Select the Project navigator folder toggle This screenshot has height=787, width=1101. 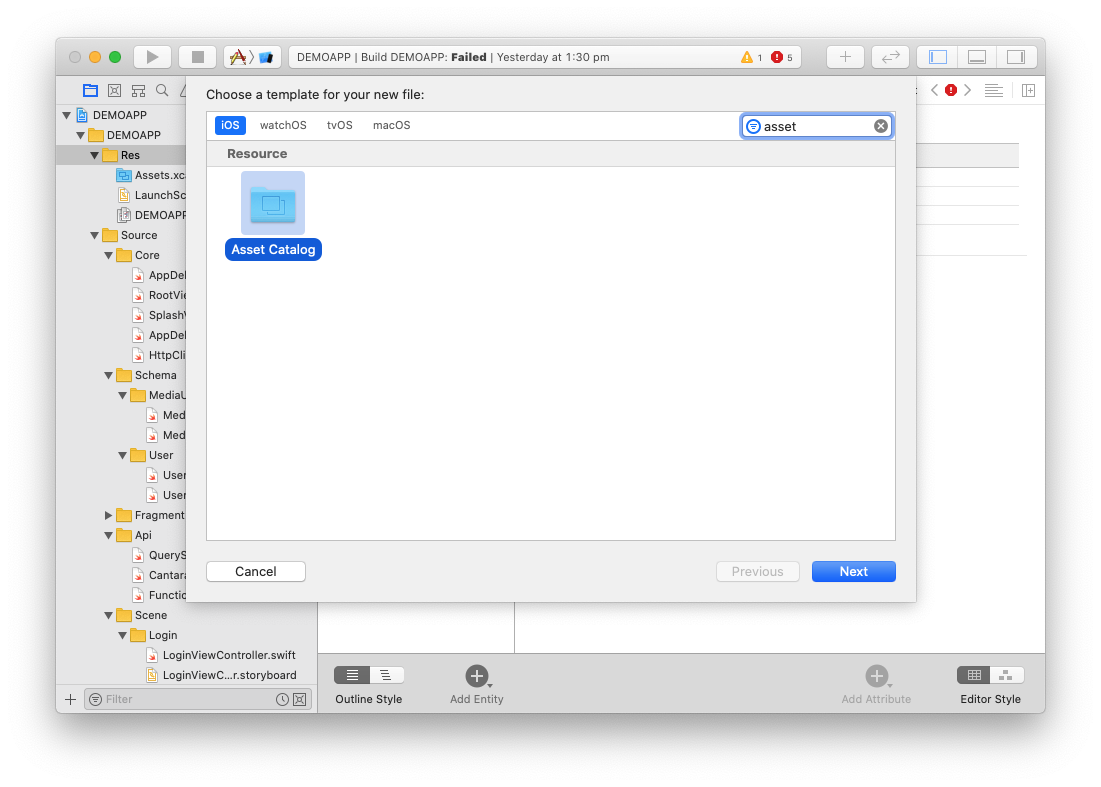pos(90,90)
